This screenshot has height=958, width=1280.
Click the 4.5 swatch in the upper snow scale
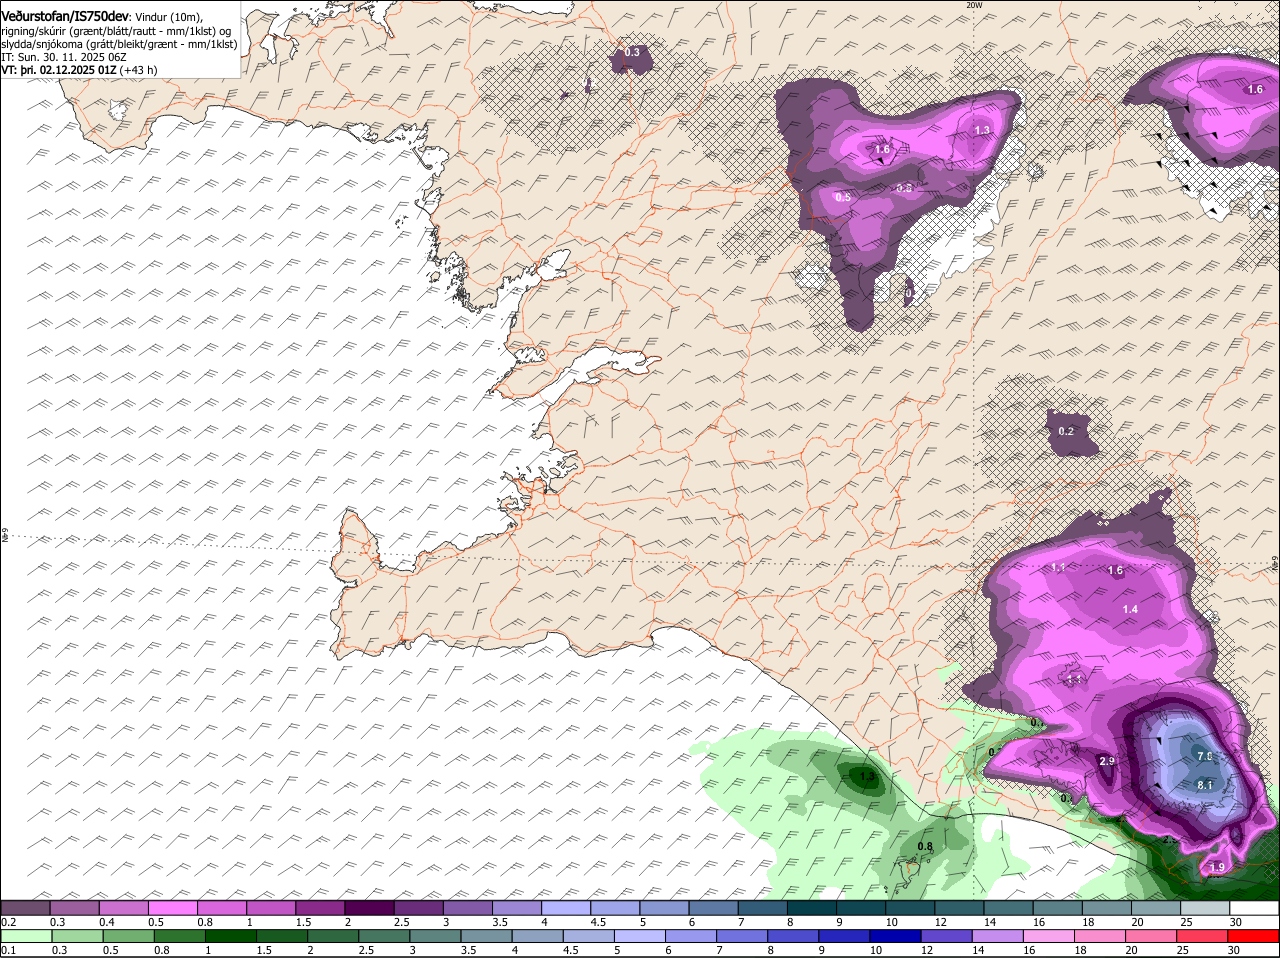coord(614,908)
